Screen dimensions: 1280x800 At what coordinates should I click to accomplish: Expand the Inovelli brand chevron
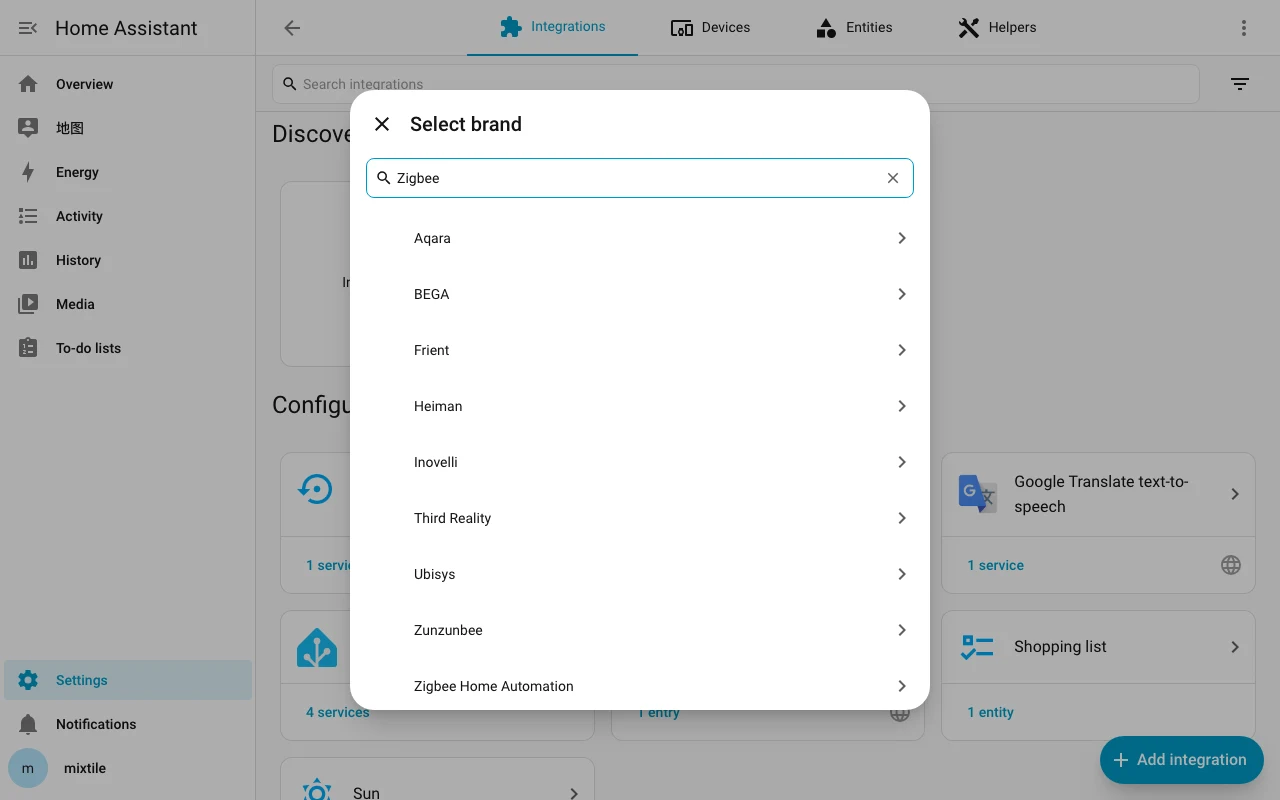click(x=901, y=462)
